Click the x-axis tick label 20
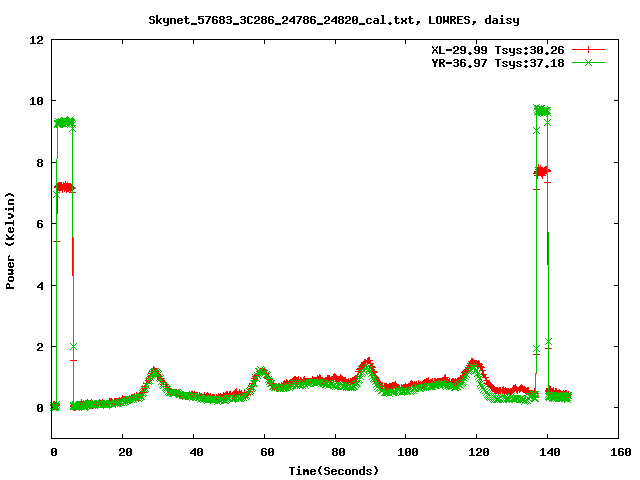The width and height of the screenshot is (640, 480). (125, 452)
